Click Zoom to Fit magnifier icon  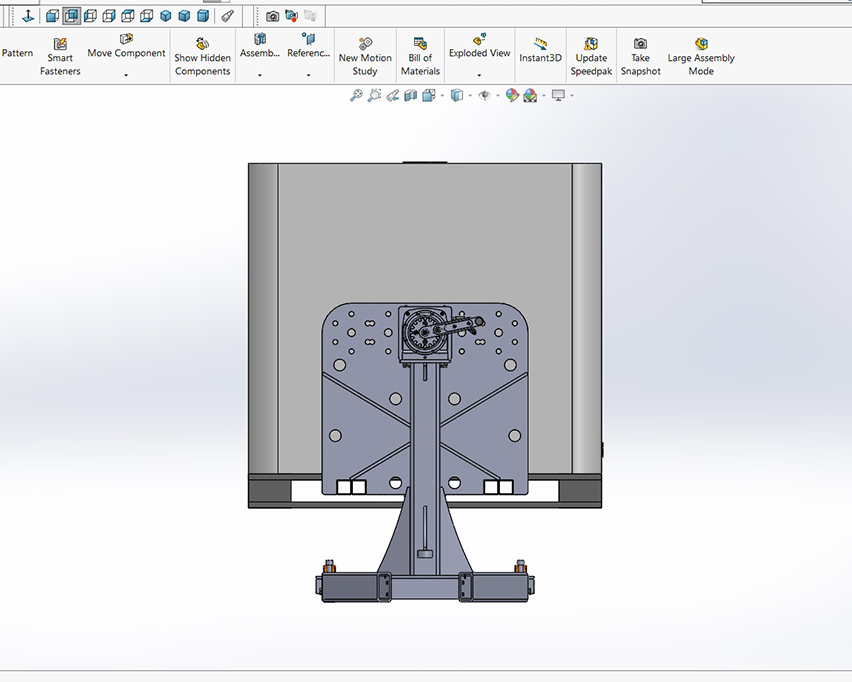356,96
